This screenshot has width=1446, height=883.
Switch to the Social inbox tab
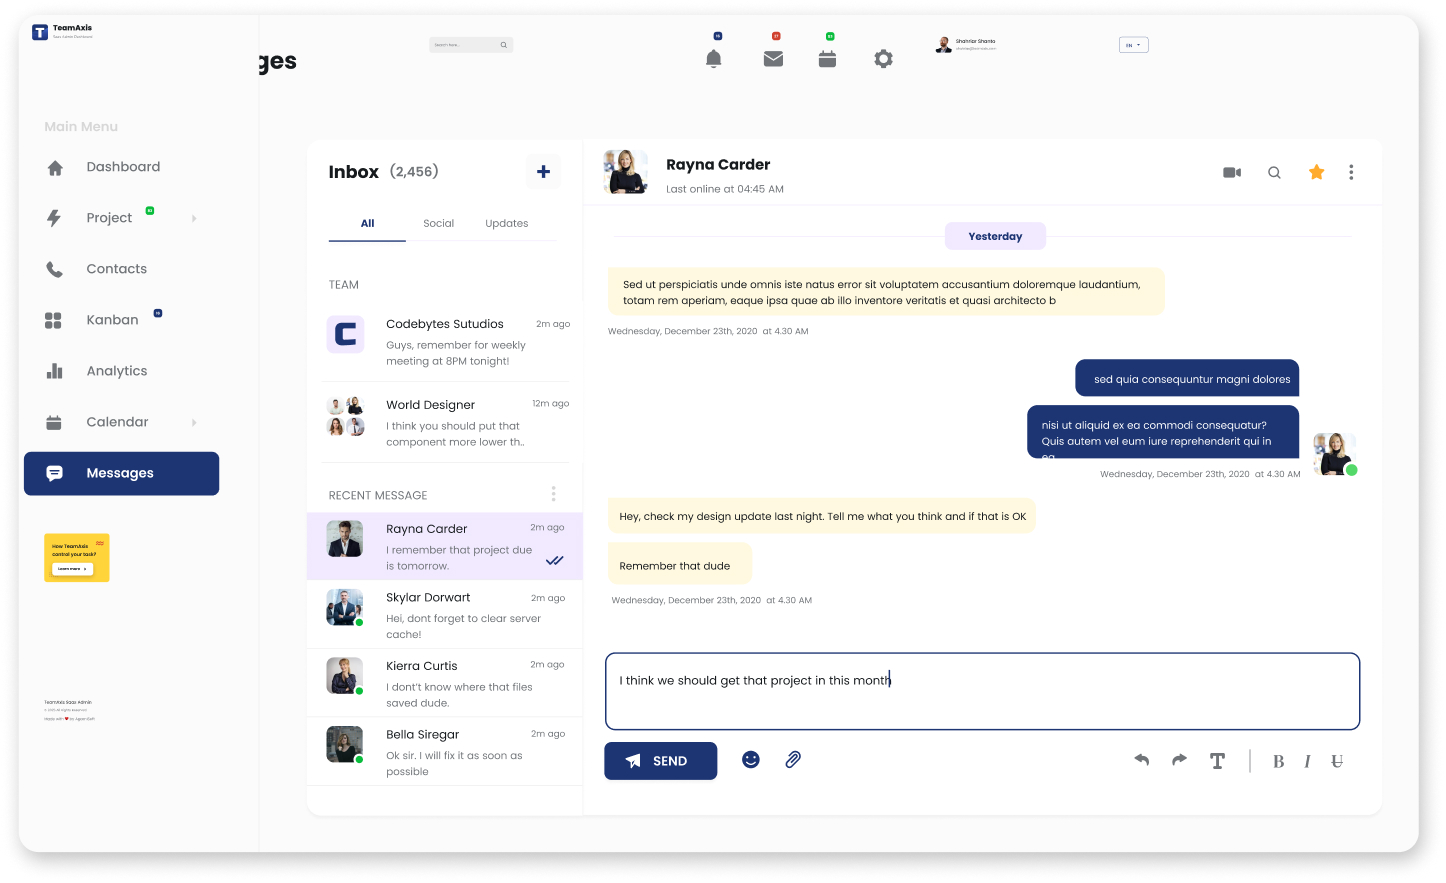438,223
